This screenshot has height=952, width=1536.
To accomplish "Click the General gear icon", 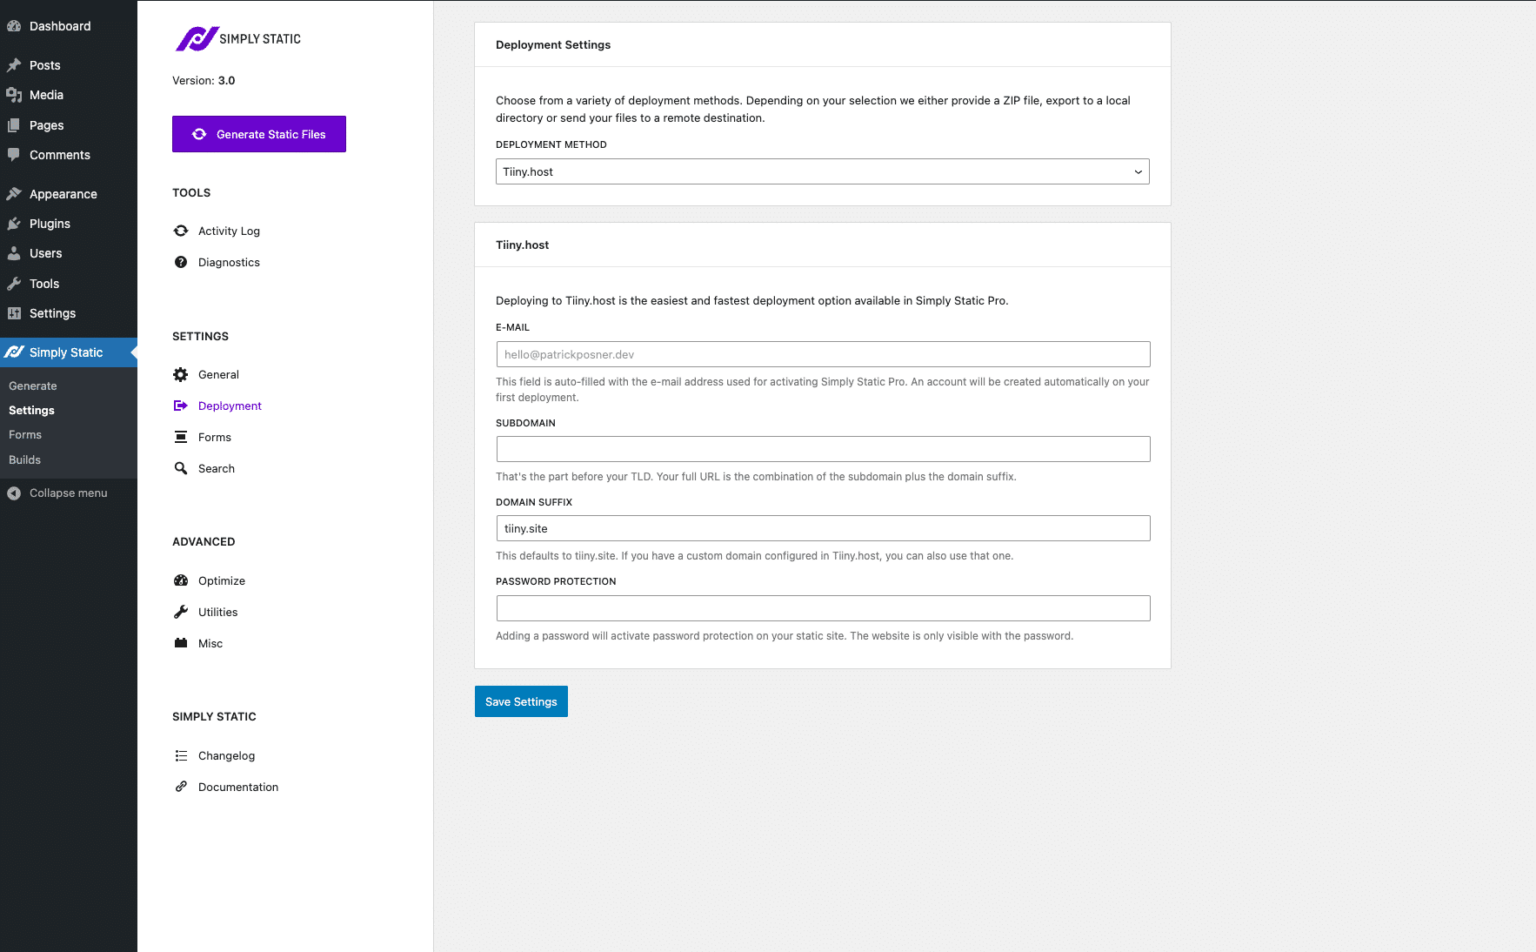I will (x=181, y=375).
